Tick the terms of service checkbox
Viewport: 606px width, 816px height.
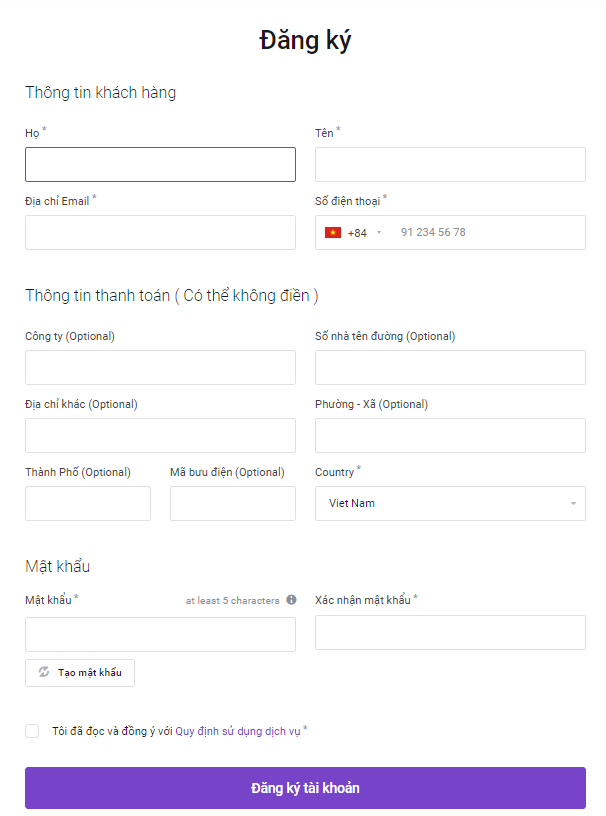[32, 731]
